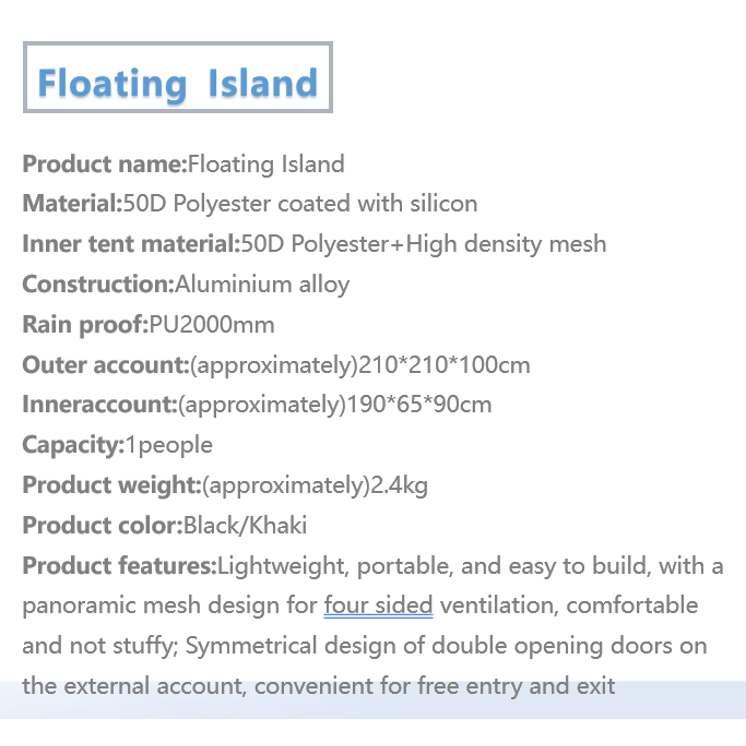Click the 'Product name:' label
Viewport: 746px width, 746px height.
click(x=105, y=164)
